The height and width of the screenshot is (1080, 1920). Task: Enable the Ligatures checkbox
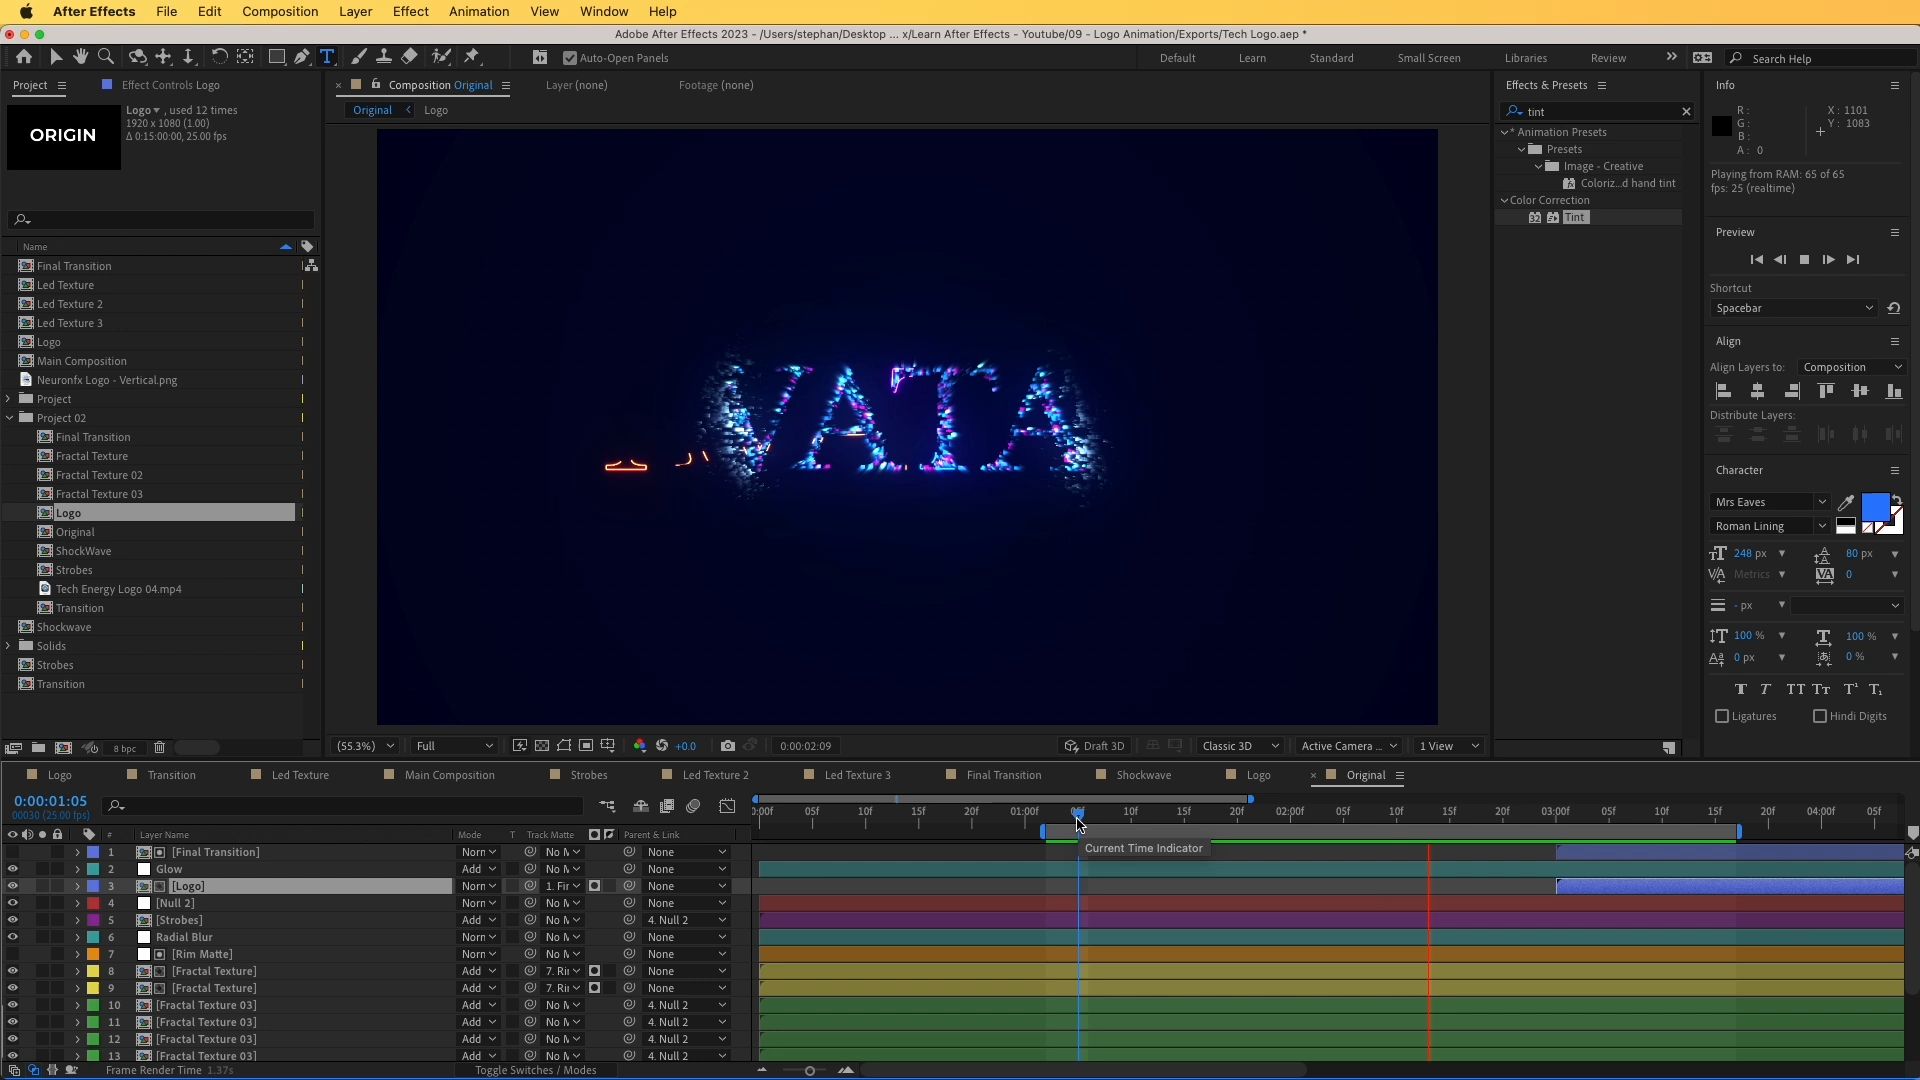(x=1722, y=716)
